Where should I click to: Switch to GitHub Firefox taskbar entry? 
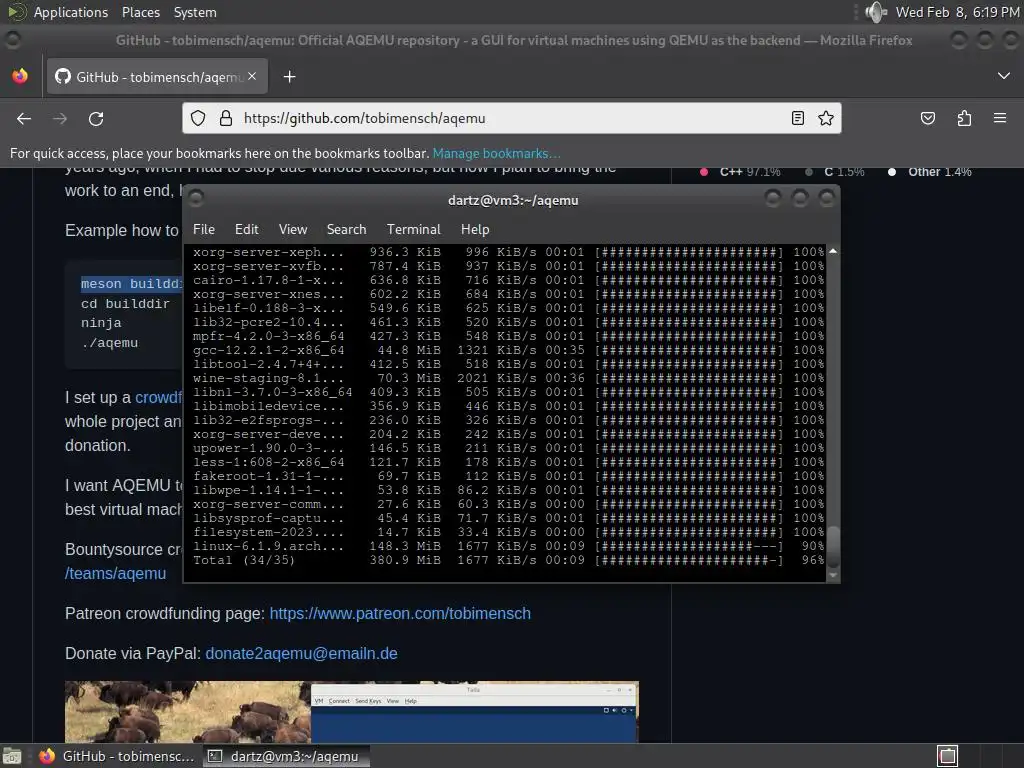[116, 756]
